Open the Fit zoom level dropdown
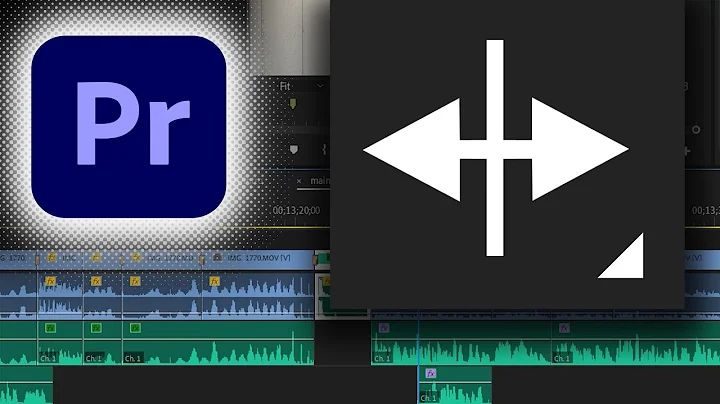 click(x=302, y=86)
